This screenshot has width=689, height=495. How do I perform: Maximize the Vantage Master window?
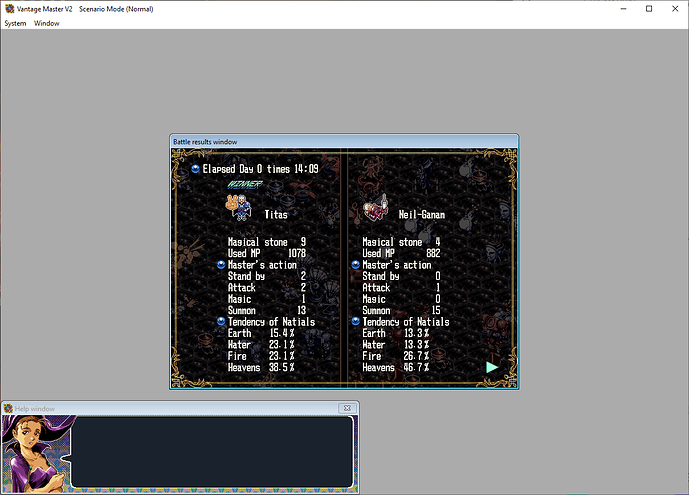point(649,9)
